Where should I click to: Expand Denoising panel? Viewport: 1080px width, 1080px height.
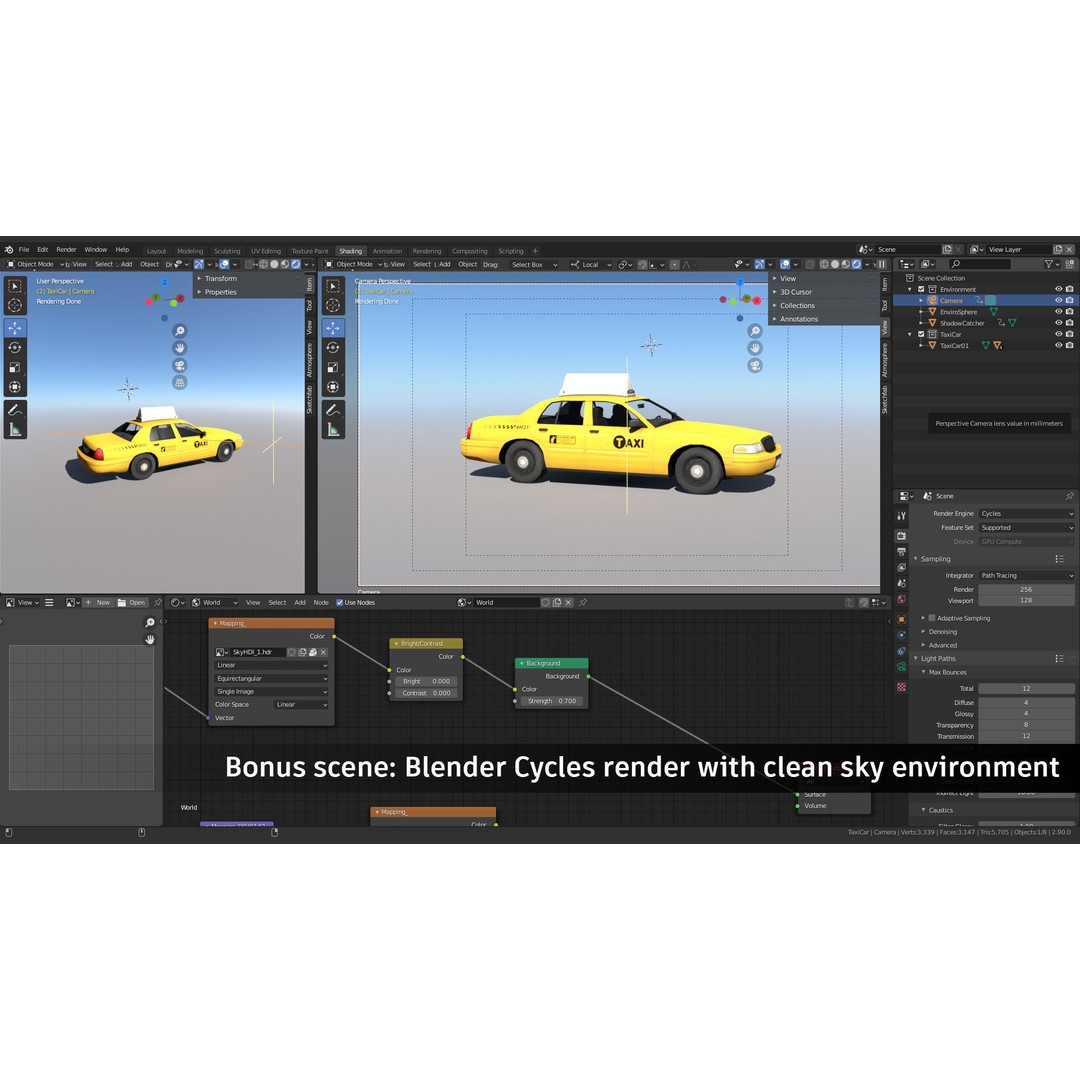point(942,632)
